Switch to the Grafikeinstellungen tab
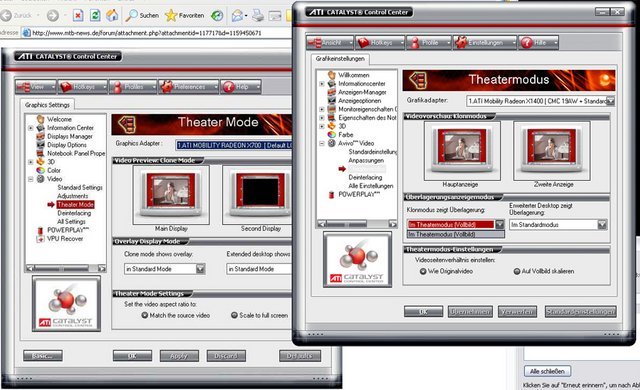Viewport: 640px width, 390px height. [340, 59]
